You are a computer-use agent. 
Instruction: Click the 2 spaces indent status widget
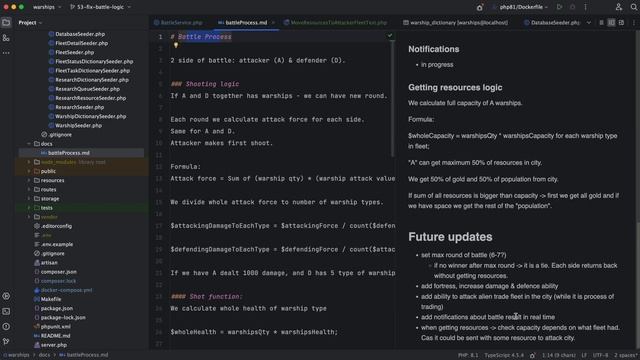coord(626,355)
